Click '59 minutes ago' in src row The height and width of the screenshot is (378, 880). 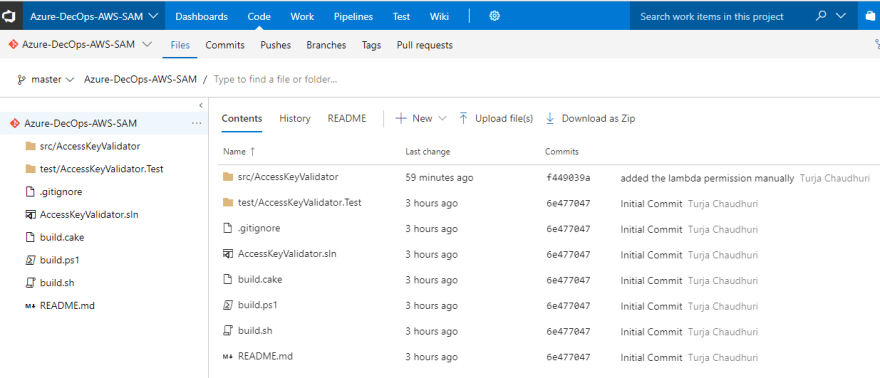pos(439,178)
